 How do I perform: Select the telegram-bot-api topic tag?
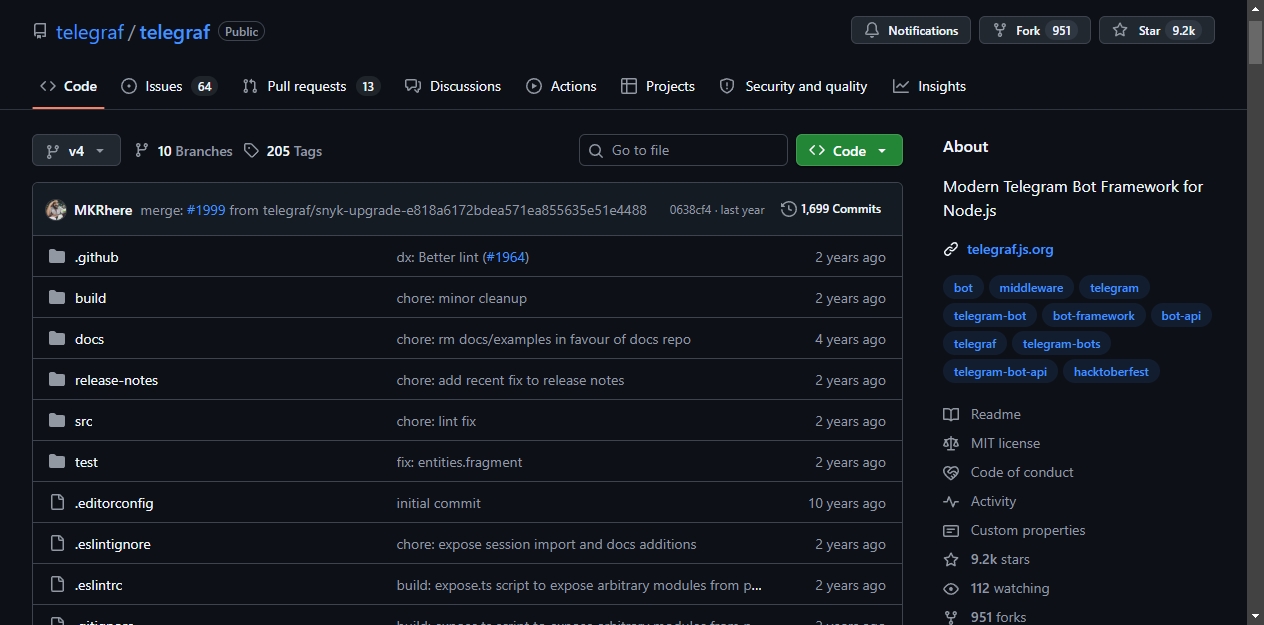[x=1000, y=371]
